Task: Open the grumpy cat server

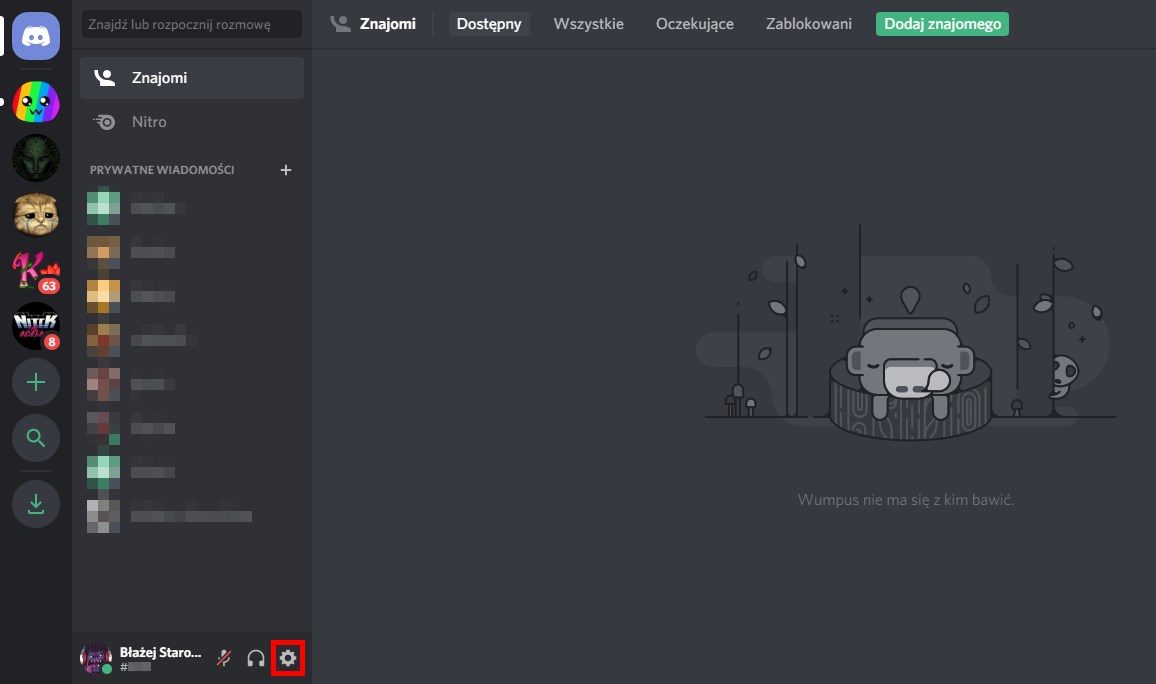Action: (35, 214)
